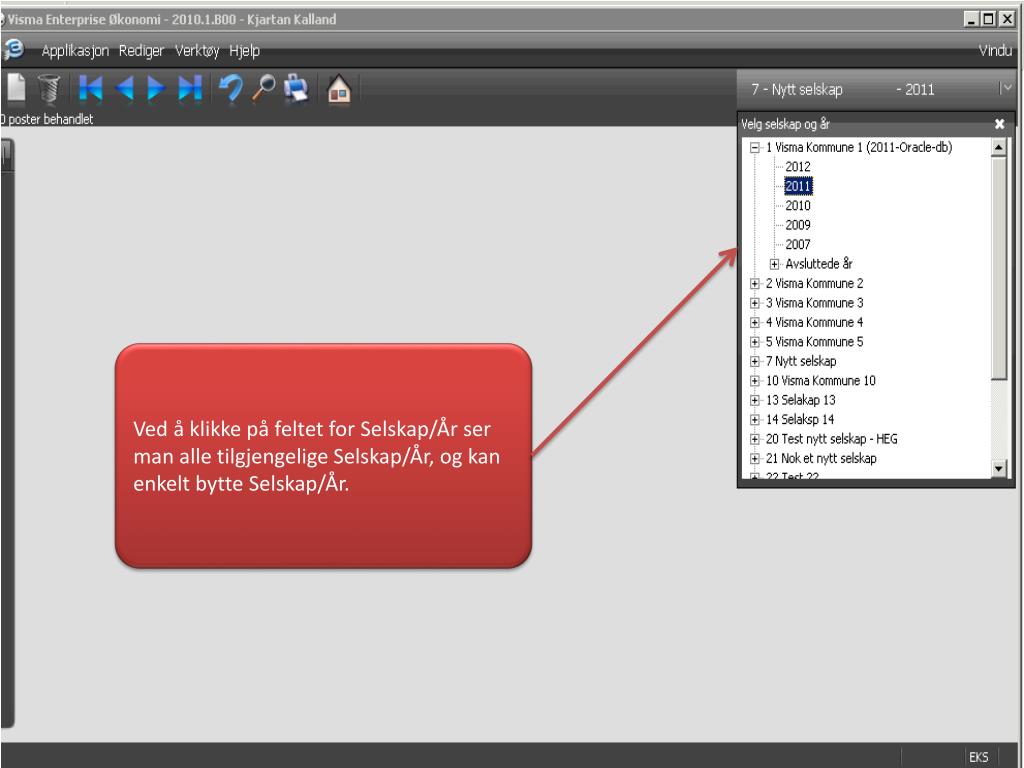Maximize the Visma Enterprise Økonomi window
The image size is (1024, 768).
(989, 20)
